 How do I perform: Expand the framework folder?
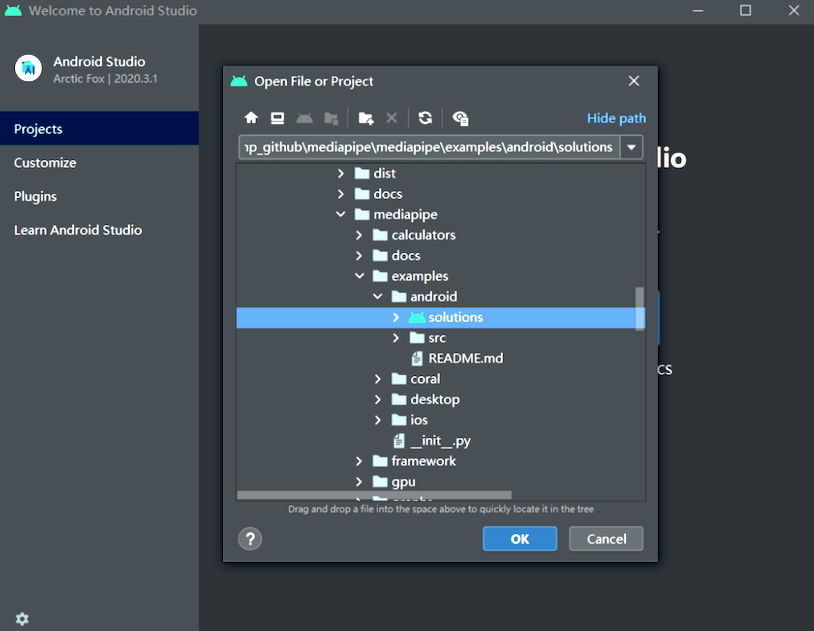[x=358, y=461]
